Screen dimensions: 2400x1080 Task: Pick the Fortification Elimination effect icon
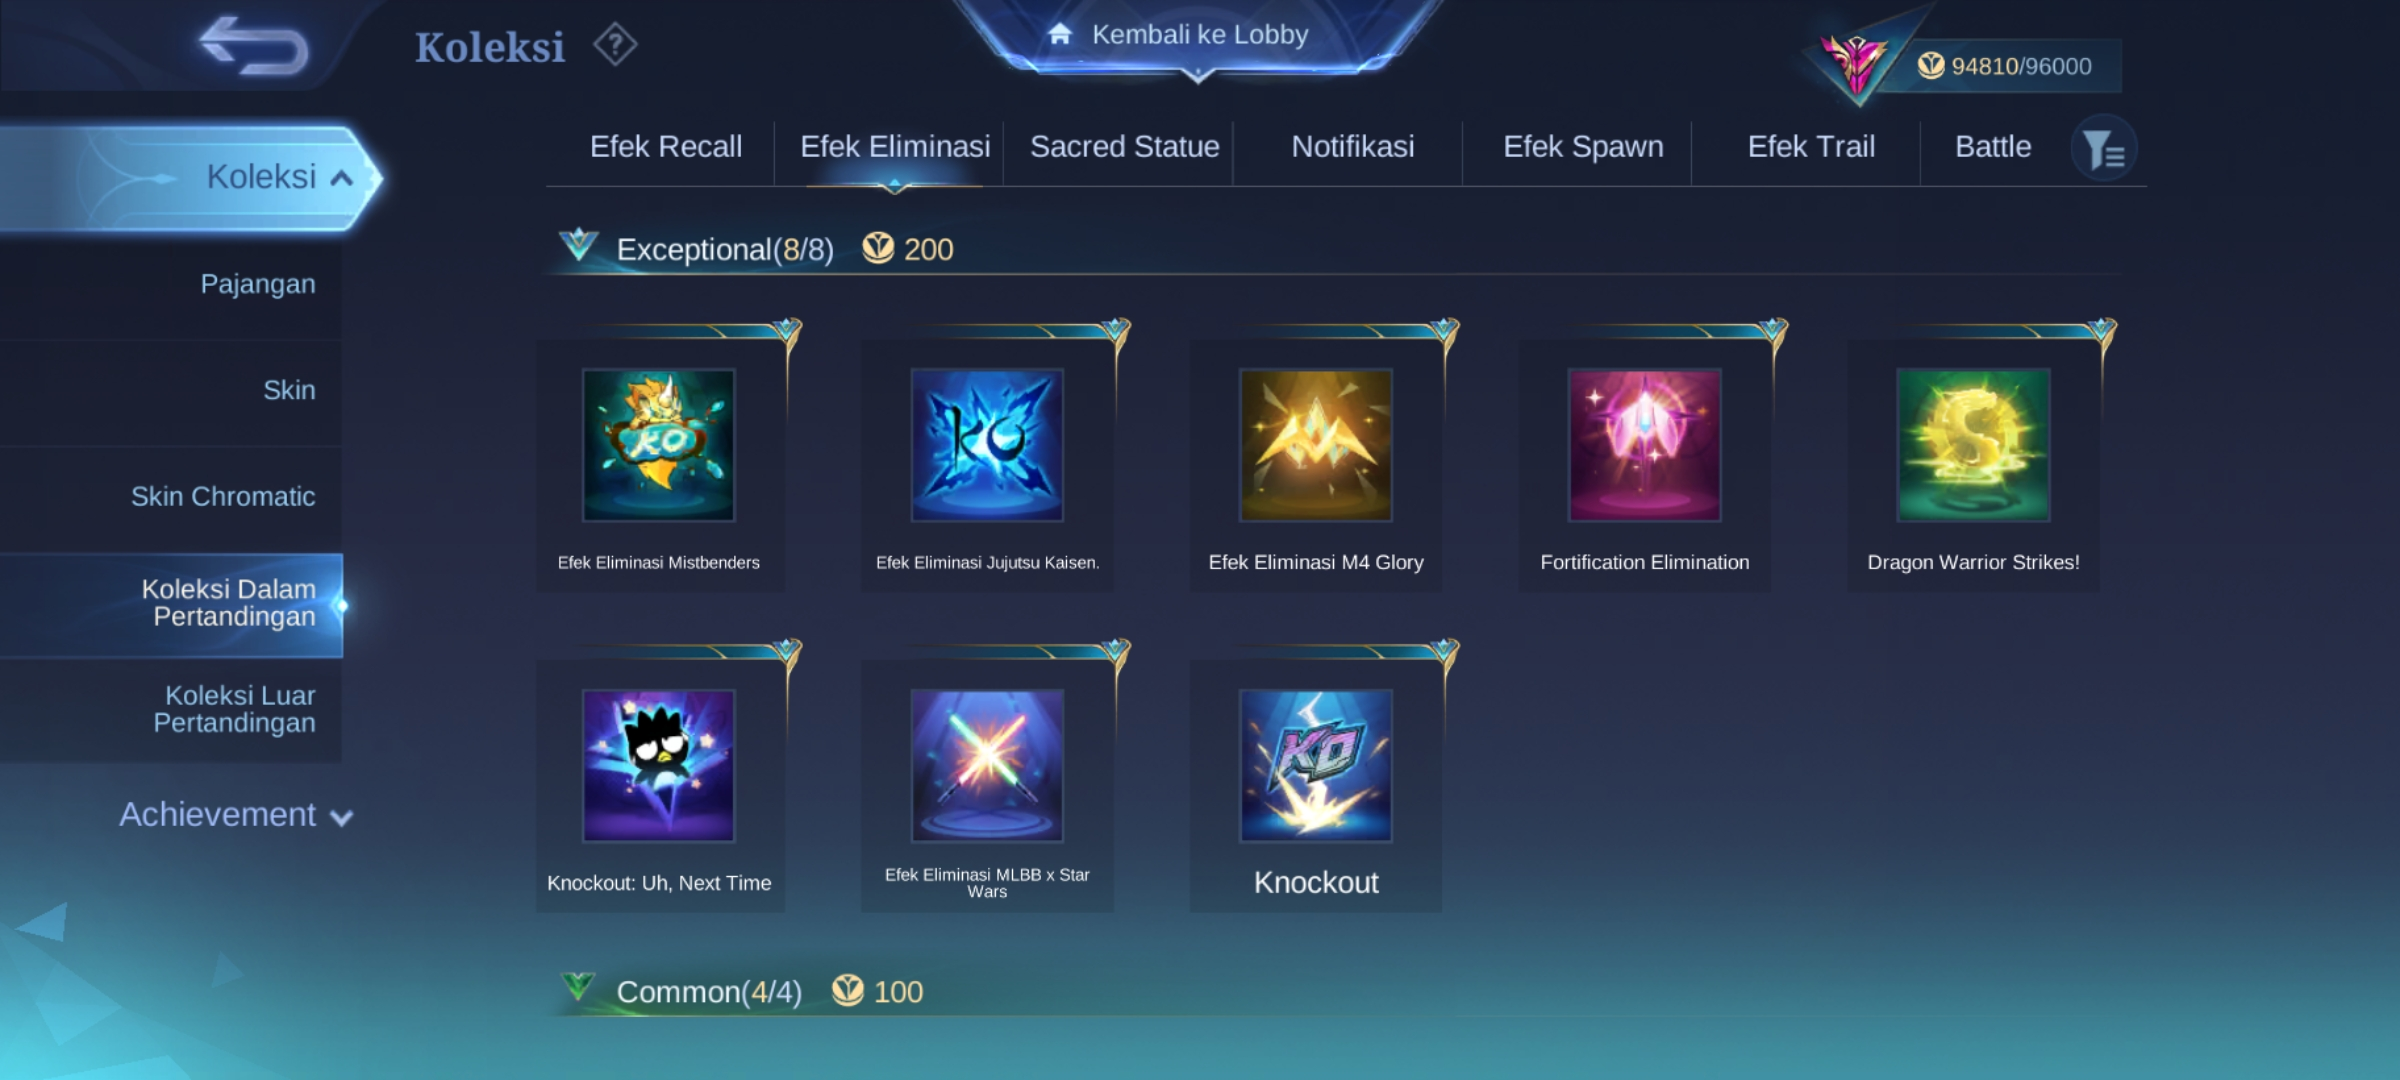pos(1645,445)
